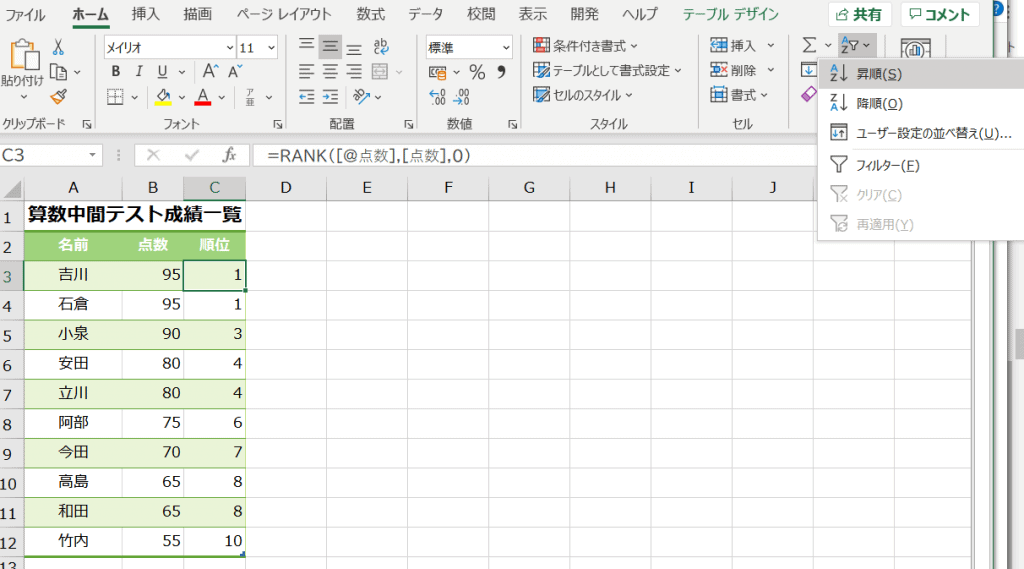Click the 共有 share button
Viewport: 1024px width, 569px height.
point(859,14)
